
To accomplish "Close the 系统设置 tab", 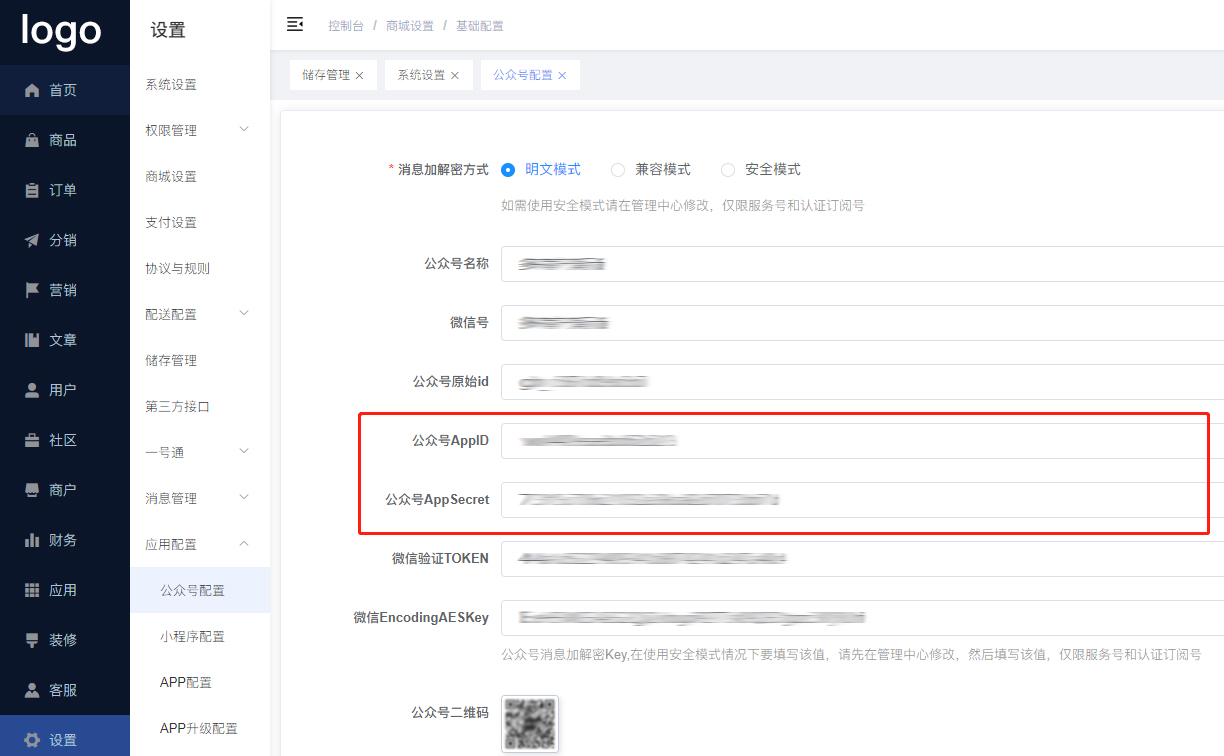I will coord(455,76).
